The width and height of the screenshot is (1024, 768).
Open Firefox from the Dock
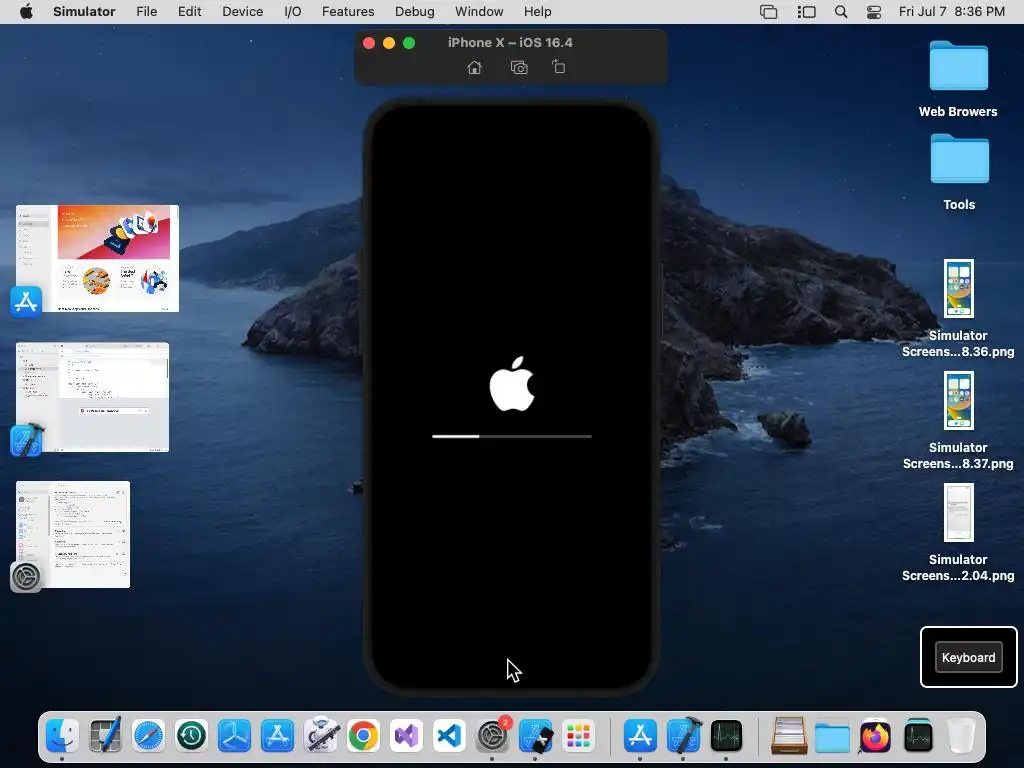click(875, 736)
